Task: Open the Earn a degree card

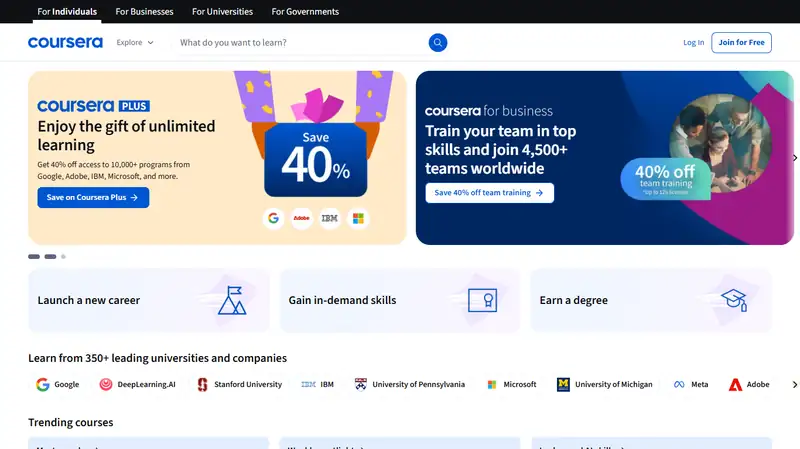Action: (x=651, y=301)
